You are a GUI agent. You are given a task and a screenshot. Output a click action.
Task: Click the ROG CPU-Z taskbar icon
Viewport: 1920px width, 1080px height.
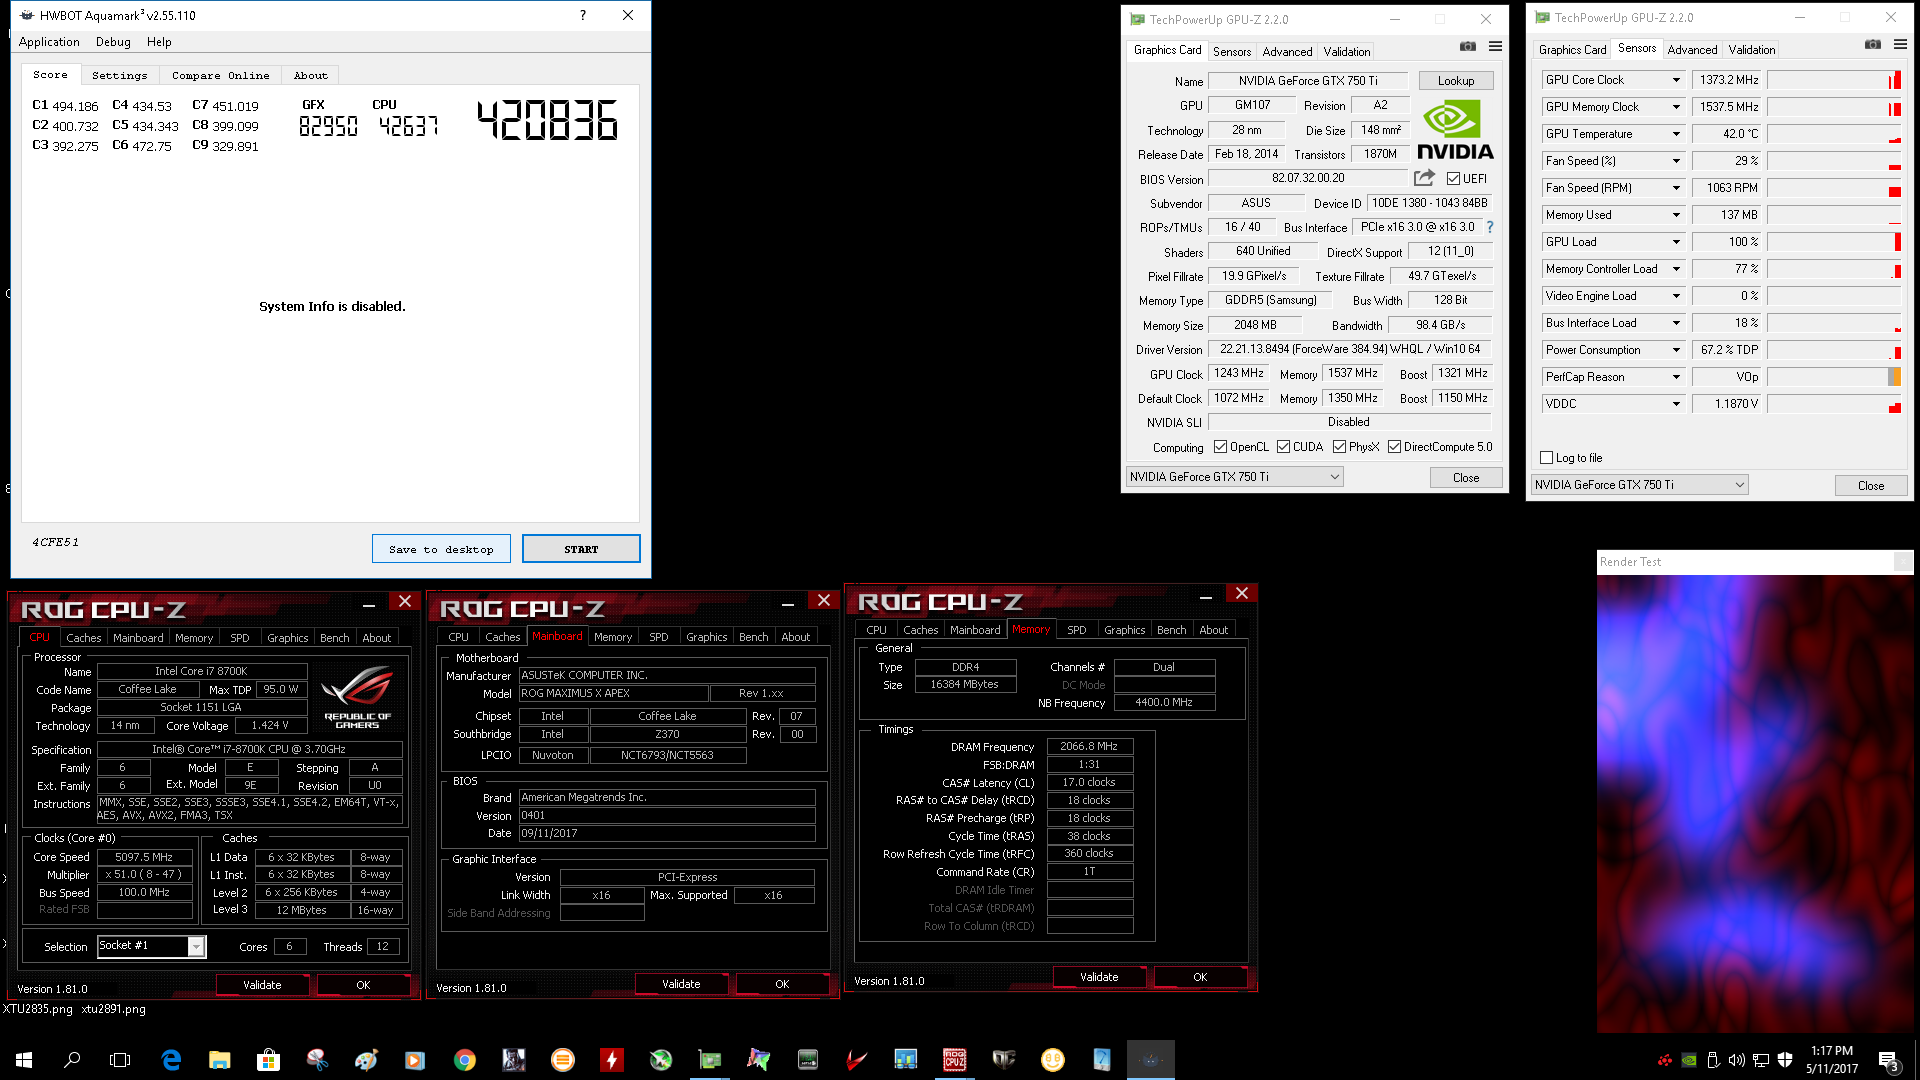(x=954, y=1060)
